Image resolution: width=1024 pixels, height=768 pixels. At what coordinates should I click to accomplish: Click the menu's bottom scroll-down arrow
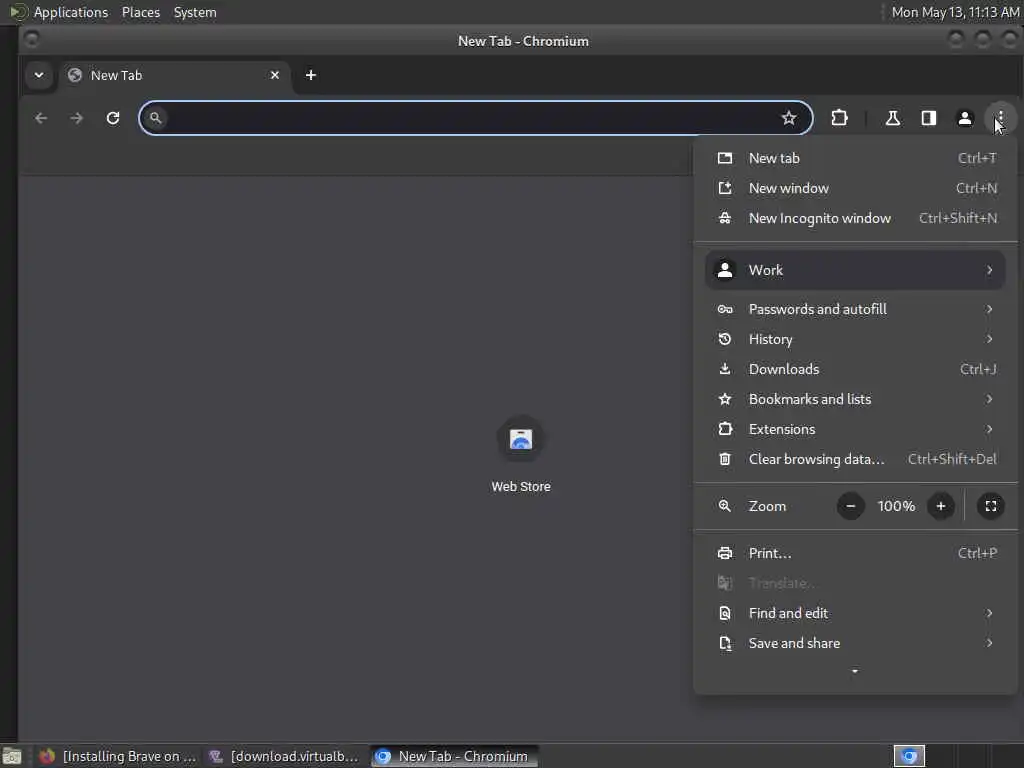click(x=855, y=671)
